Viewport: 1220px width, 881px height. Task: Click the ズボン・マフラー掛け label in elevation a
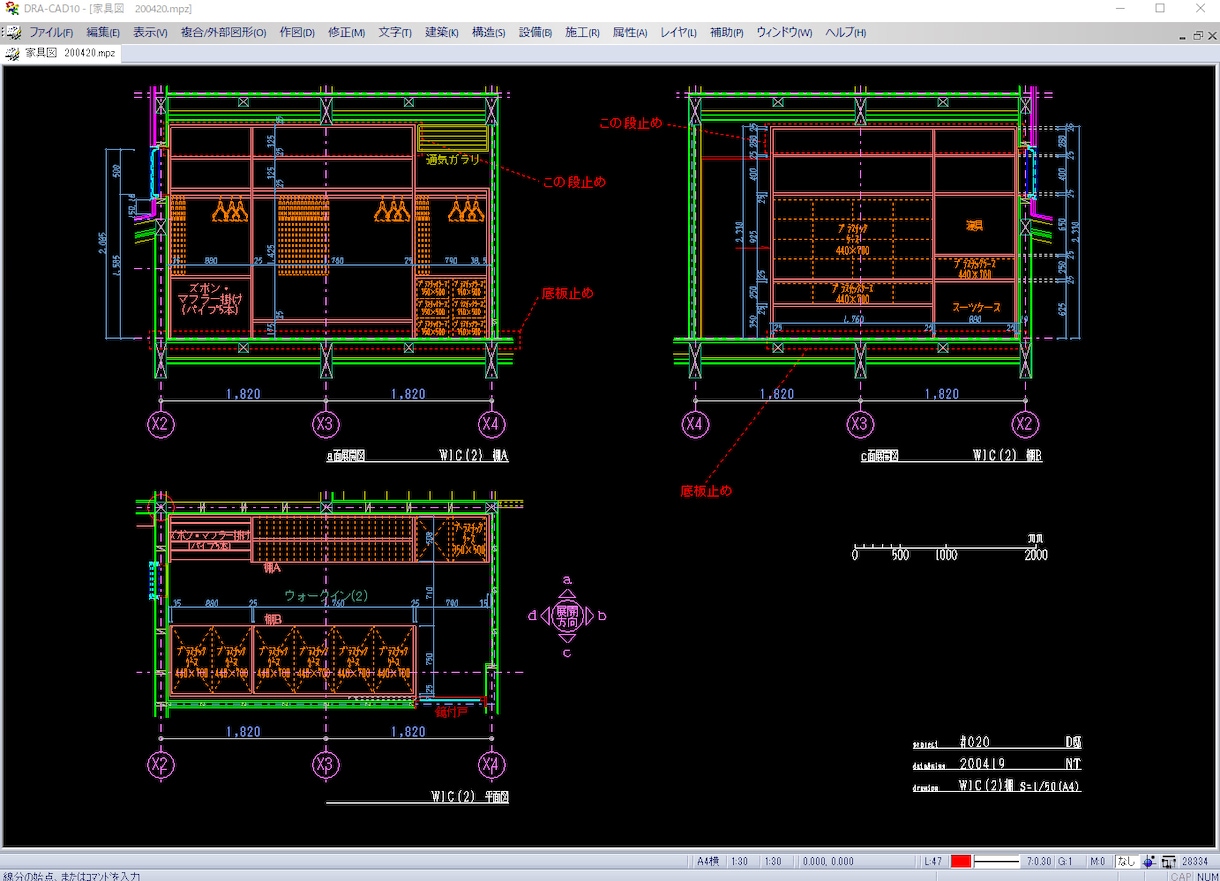tap(211, 298)
